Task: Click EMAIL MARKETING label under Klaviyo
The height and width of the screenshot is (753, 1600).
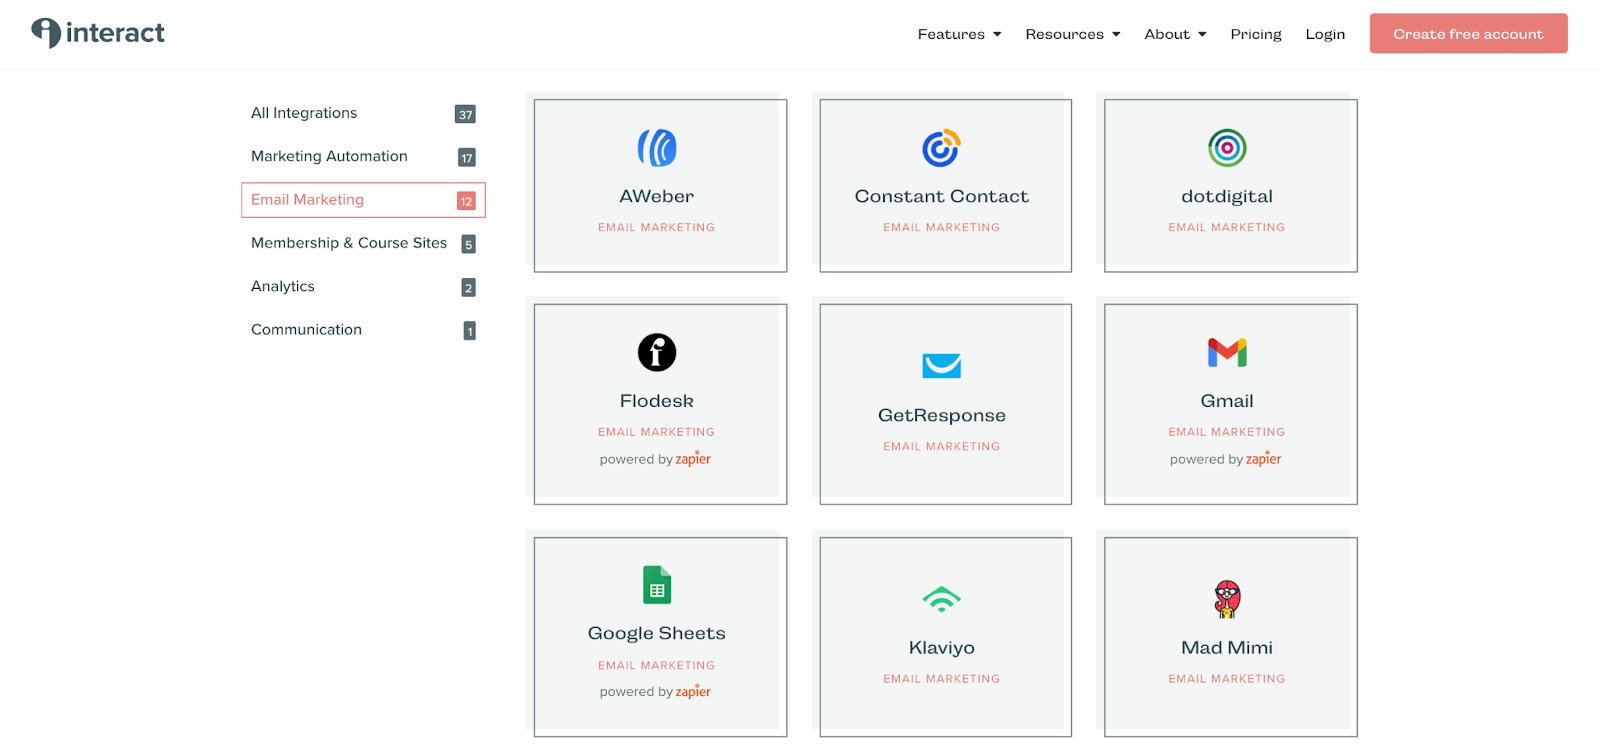Action: (941, 679)
